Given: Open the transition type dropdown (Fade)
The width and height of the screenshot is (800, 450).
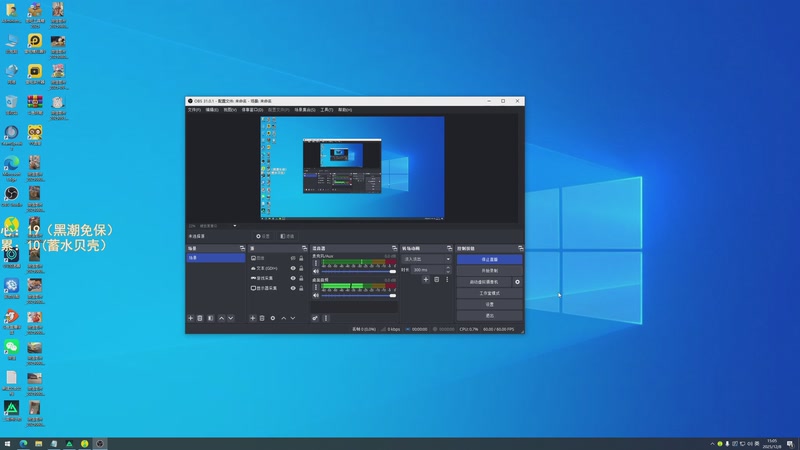Looking at the screenshot, I should (427, 259).
